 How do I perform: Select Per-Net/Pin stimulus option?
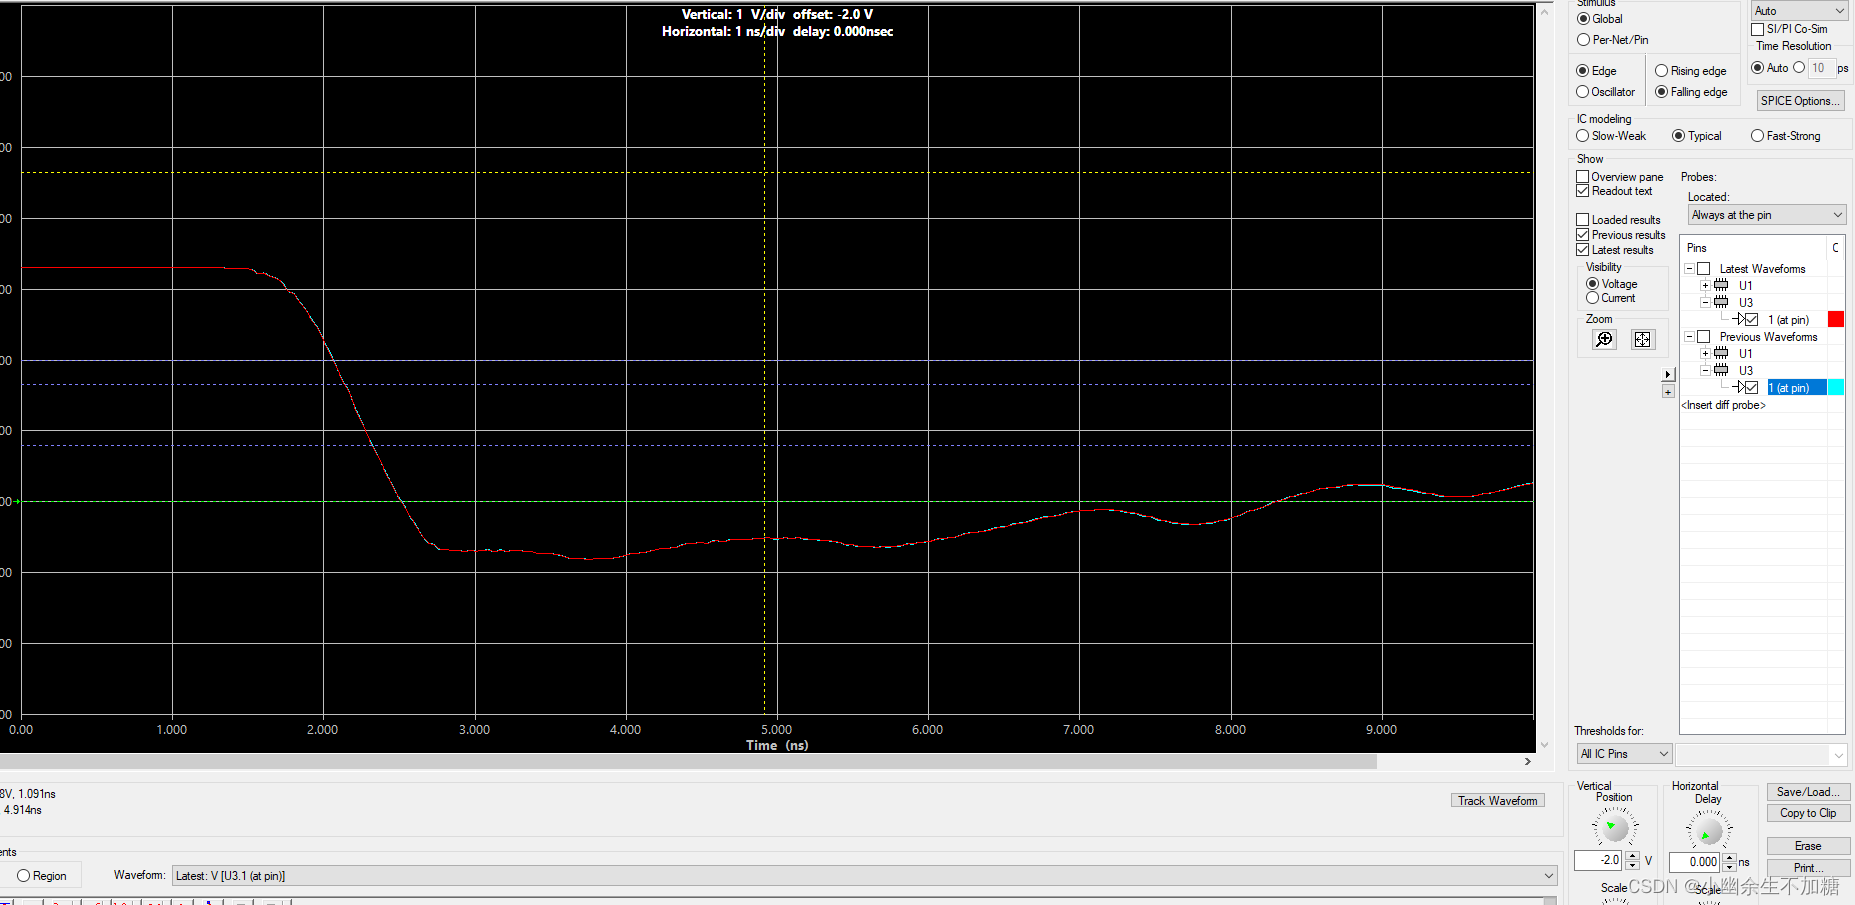click(1584, 40)
